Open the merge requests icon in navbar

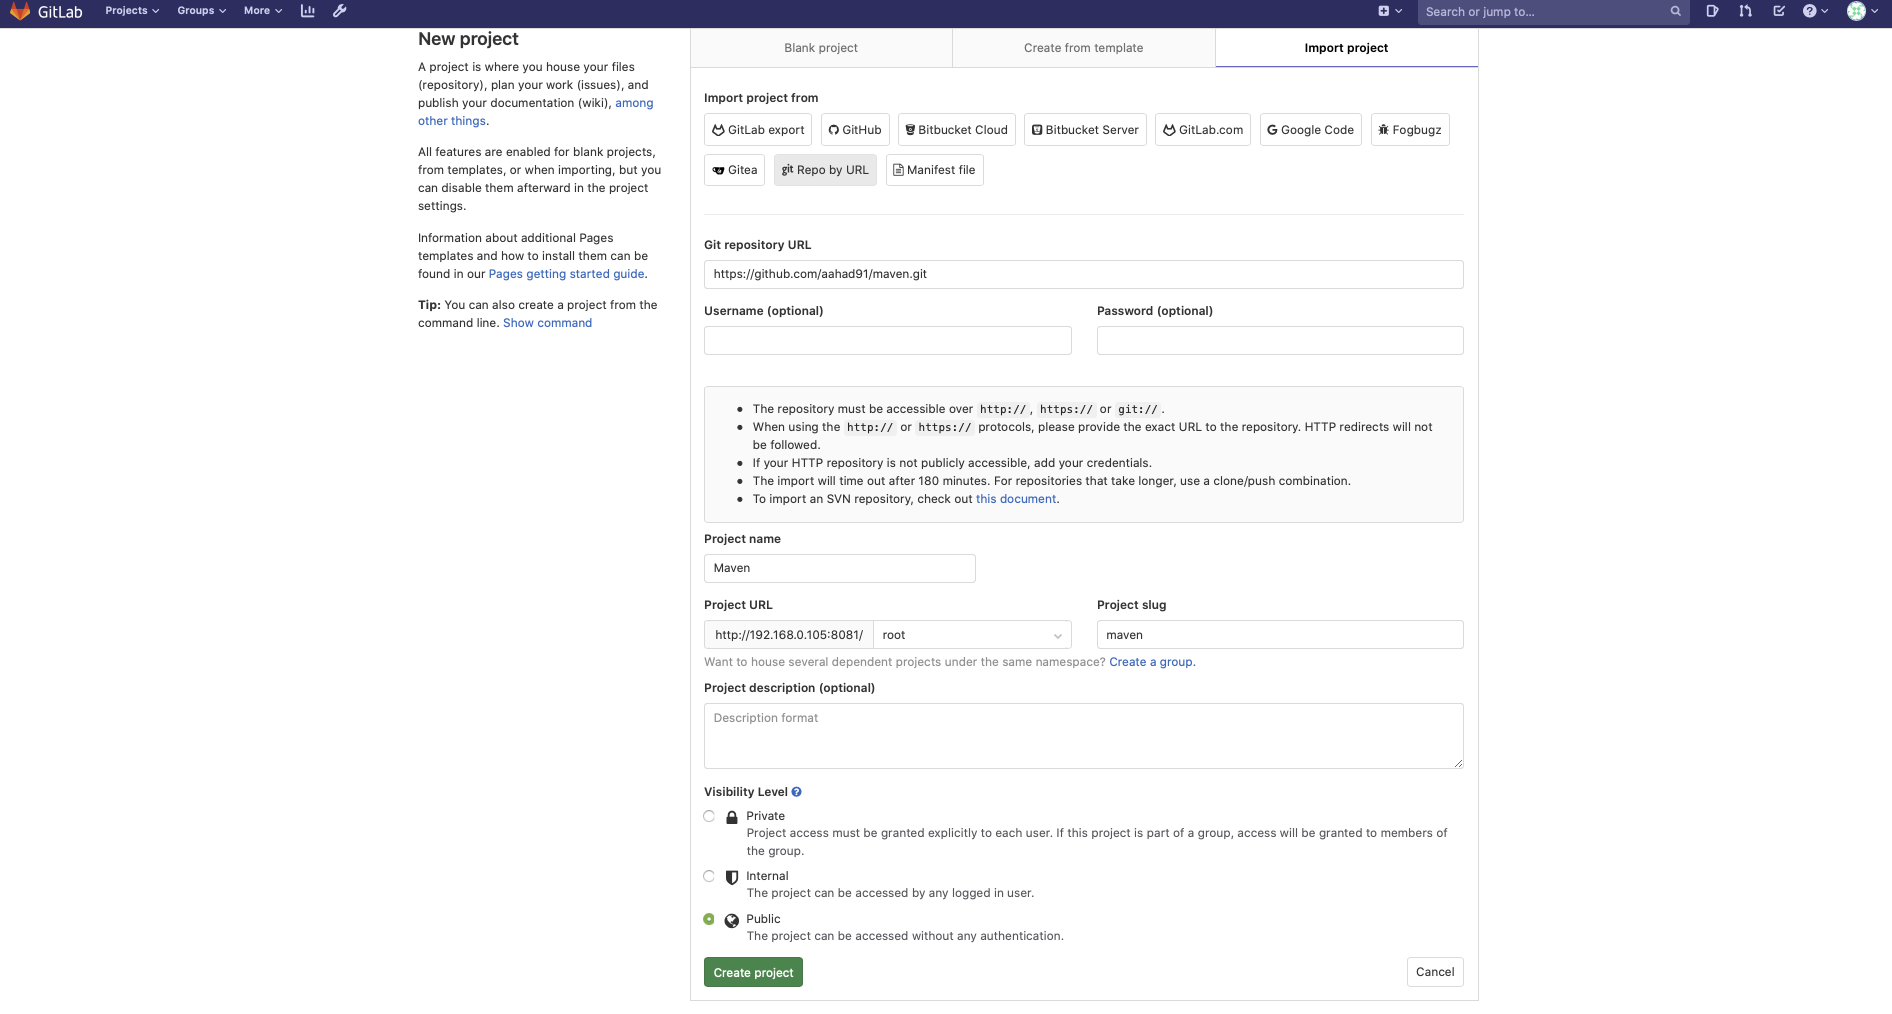[1745, 11]
